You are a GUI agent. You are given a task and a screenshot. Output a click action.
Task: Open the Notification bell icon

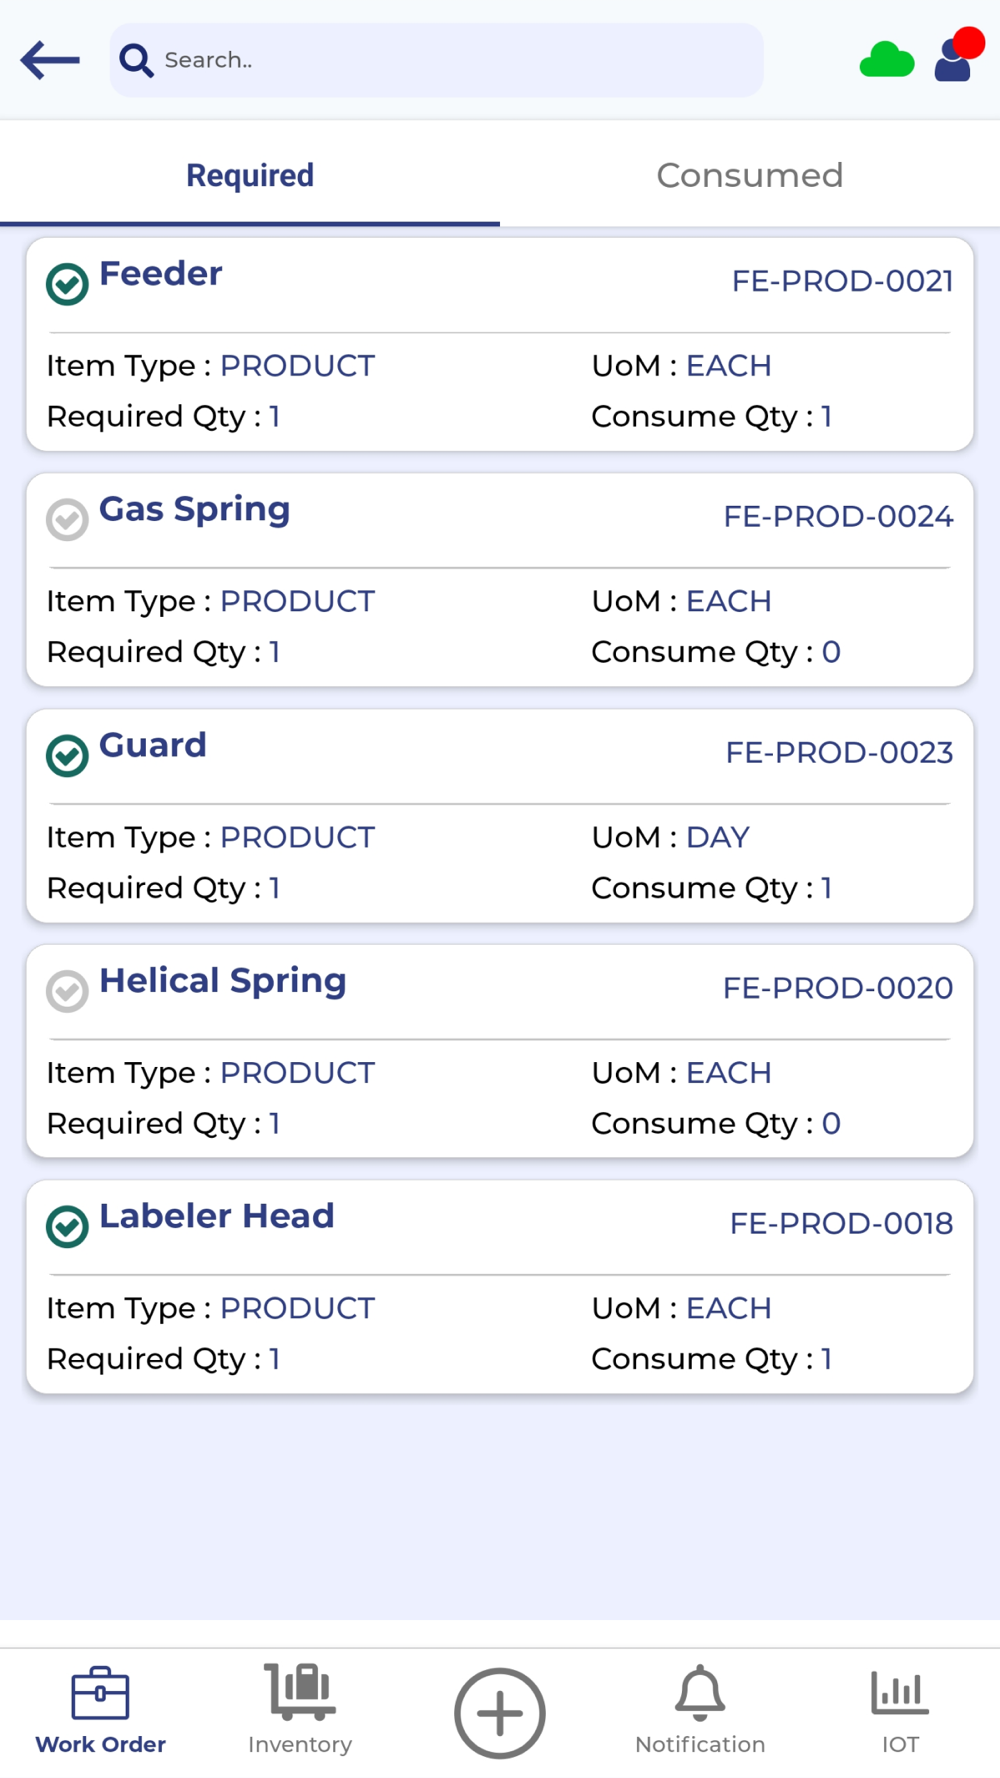(700, 1692)
